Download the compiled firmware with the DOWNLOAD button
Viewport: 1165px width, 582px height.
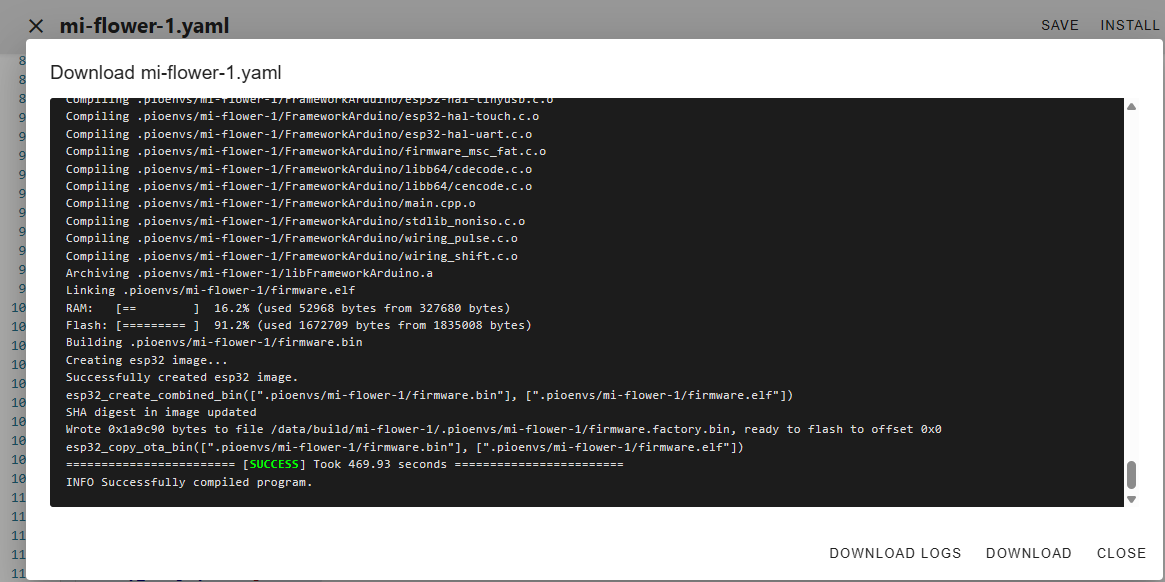click(1028, 553)
